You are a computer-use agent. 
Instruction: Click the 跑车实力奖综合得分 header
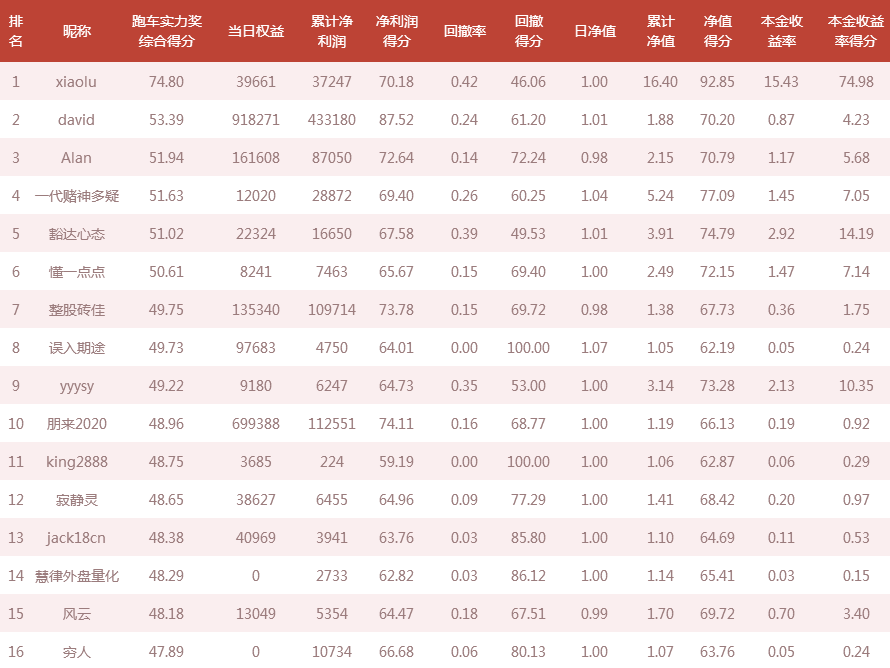pos(166,31)
